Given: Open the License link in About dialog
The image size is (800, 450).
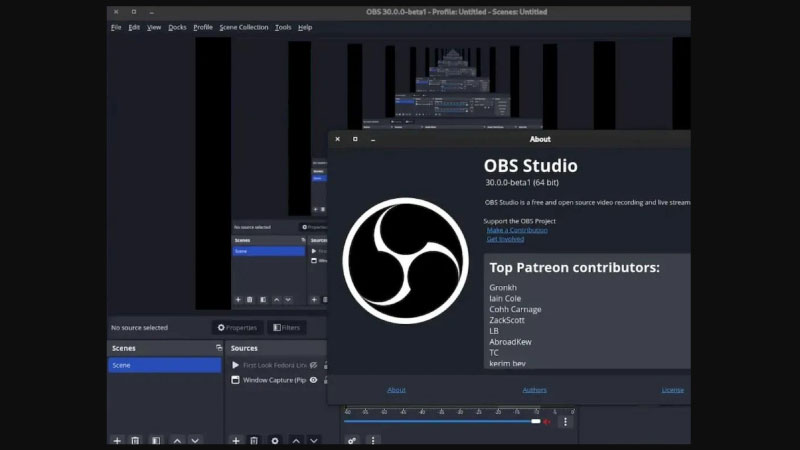Looking at the screenshot, I should [x=672, y=390].
